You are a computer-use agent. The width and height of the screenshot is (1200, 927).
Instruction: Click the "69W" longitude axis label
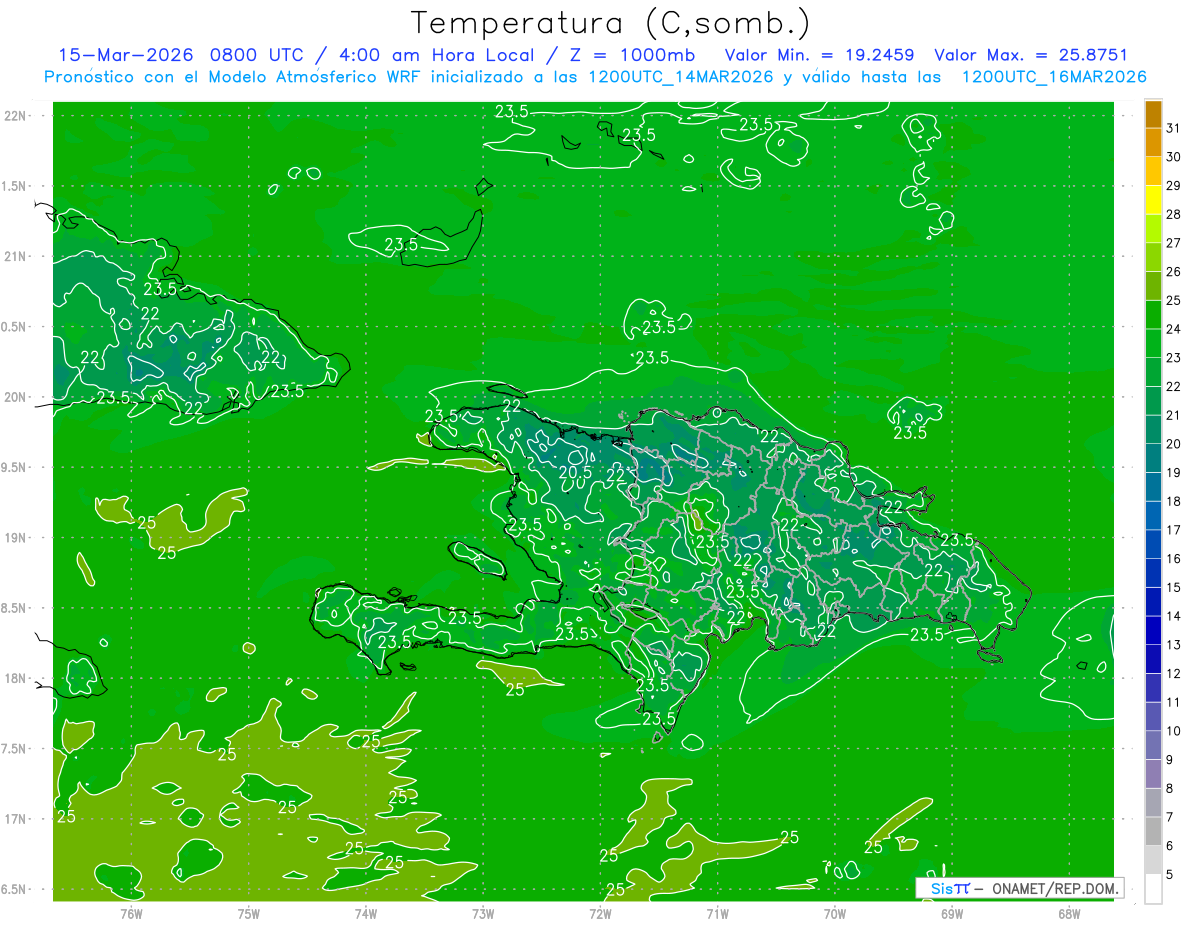(951, 913)
